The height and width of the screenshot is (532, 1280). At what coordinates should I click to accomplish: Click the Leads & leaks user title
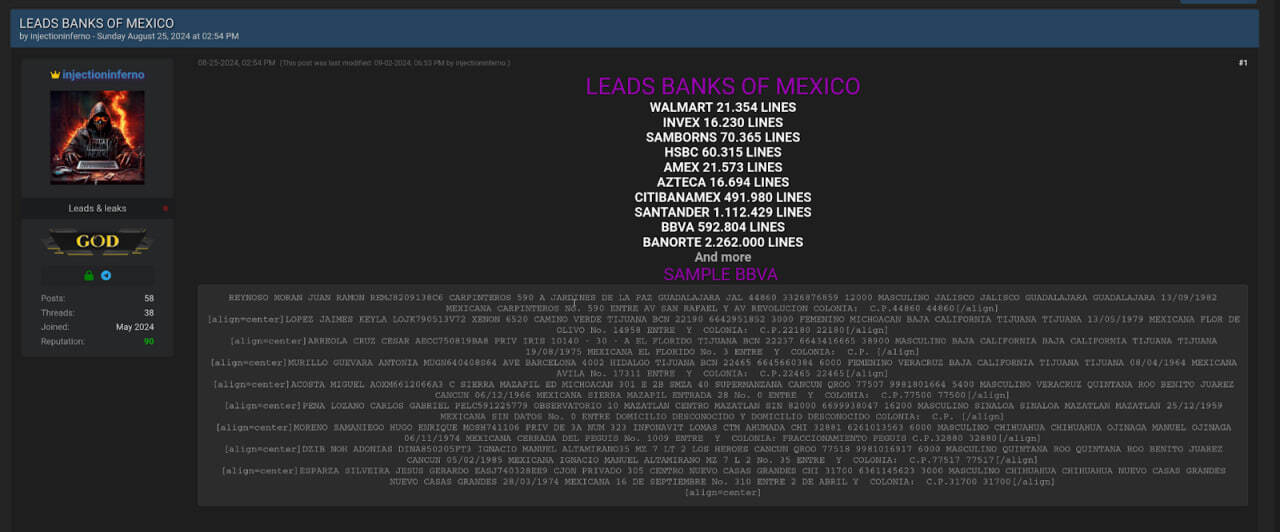pyautogui.click(x=97, y=209)
